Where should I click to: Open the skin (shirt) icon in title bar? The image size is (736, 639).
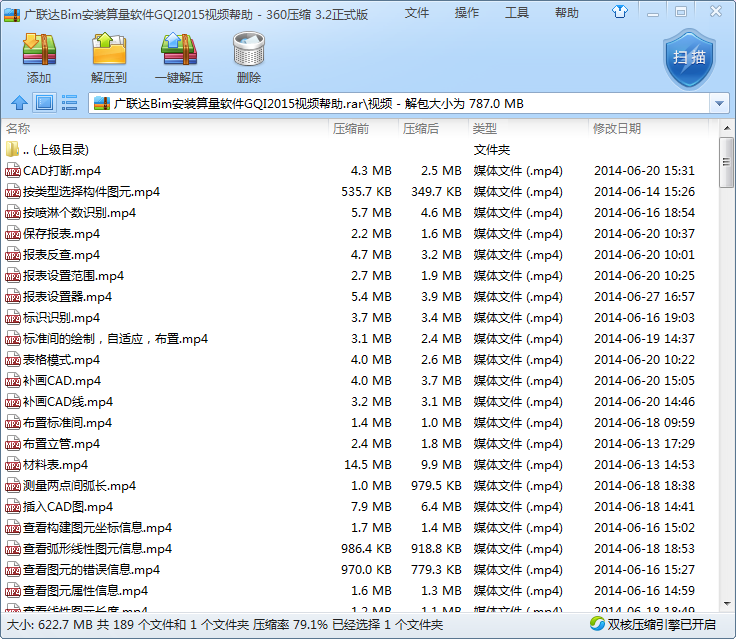pyautogui.click(x=620, y=12)
